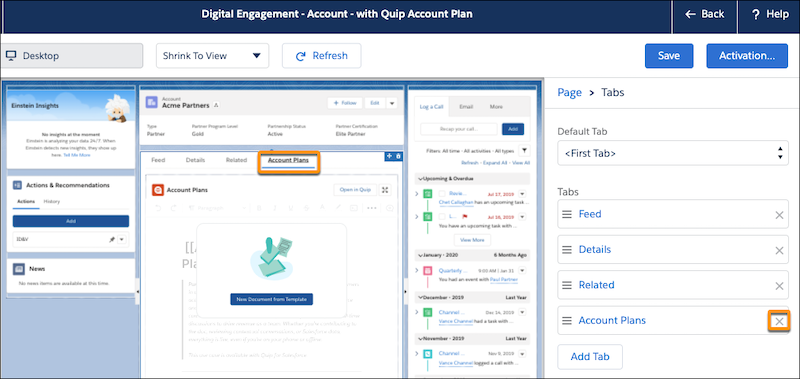Click the move component plus icon
800x379 pixels.
[389, 156]
